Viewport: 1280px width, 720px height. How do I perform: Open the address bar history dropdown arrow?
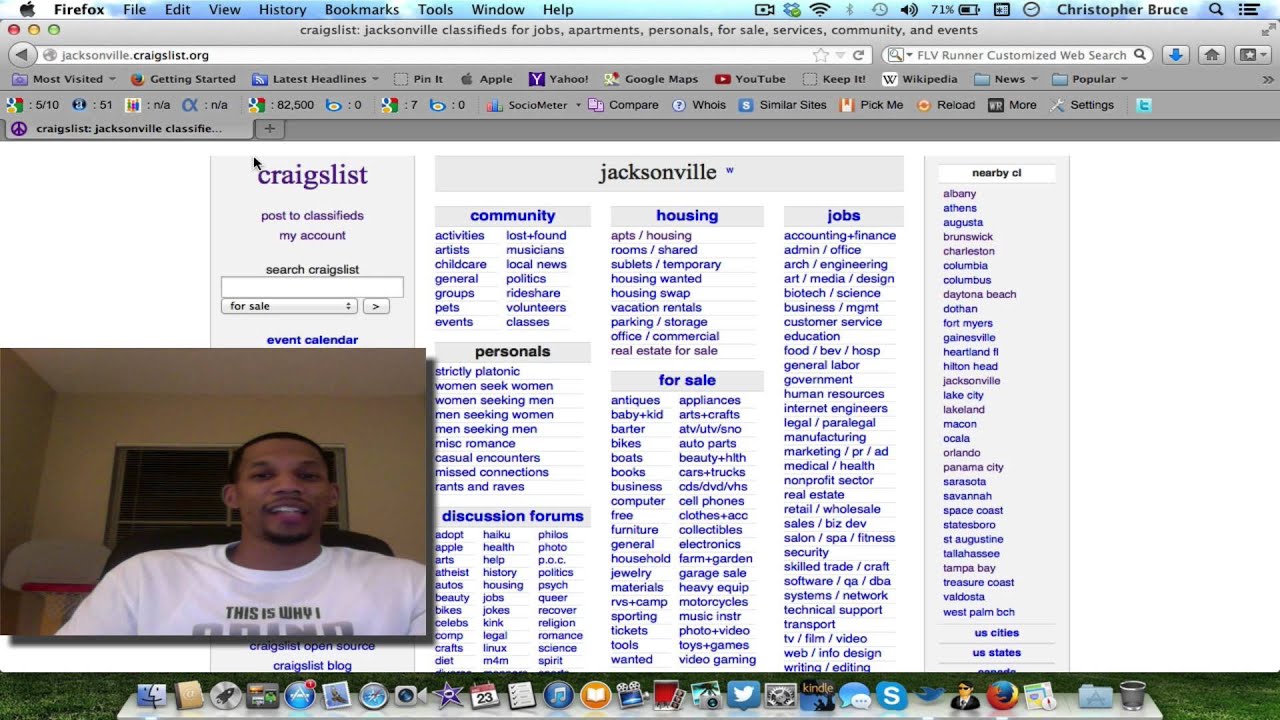tap(840, 55)
